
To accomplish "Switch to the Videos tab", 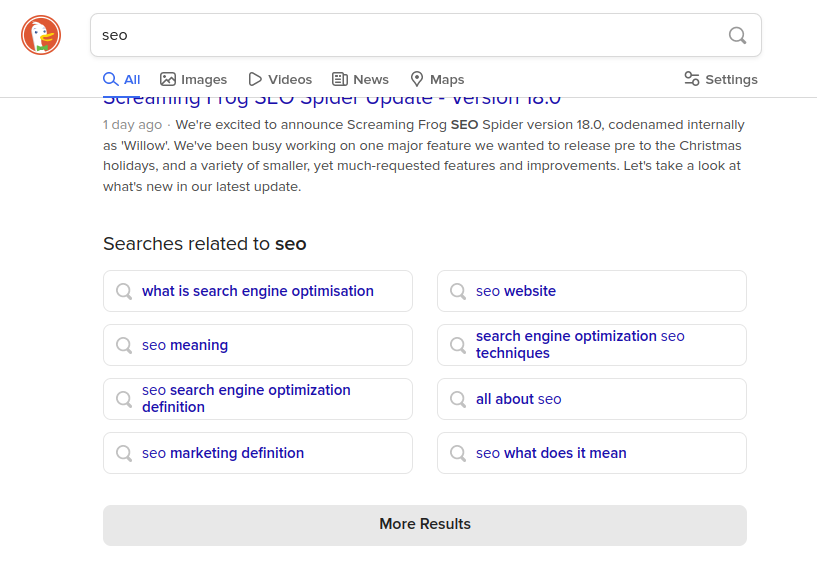I will [x=280, y=79].
